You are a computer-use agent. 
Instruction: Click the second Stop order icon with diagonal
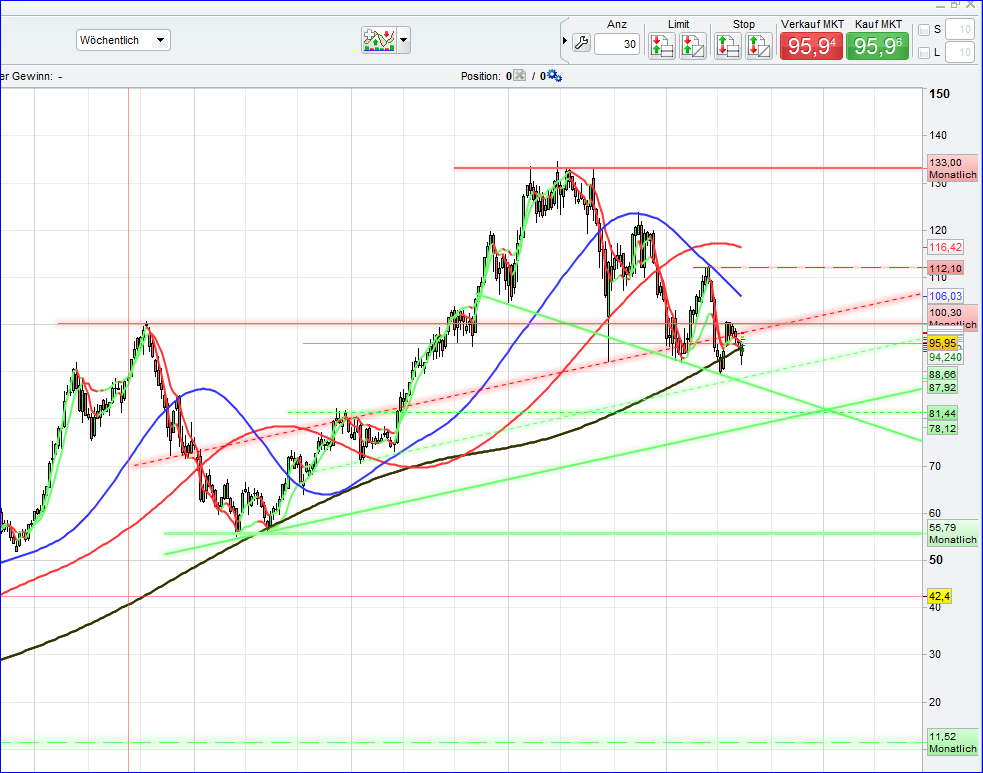point(759,46)
